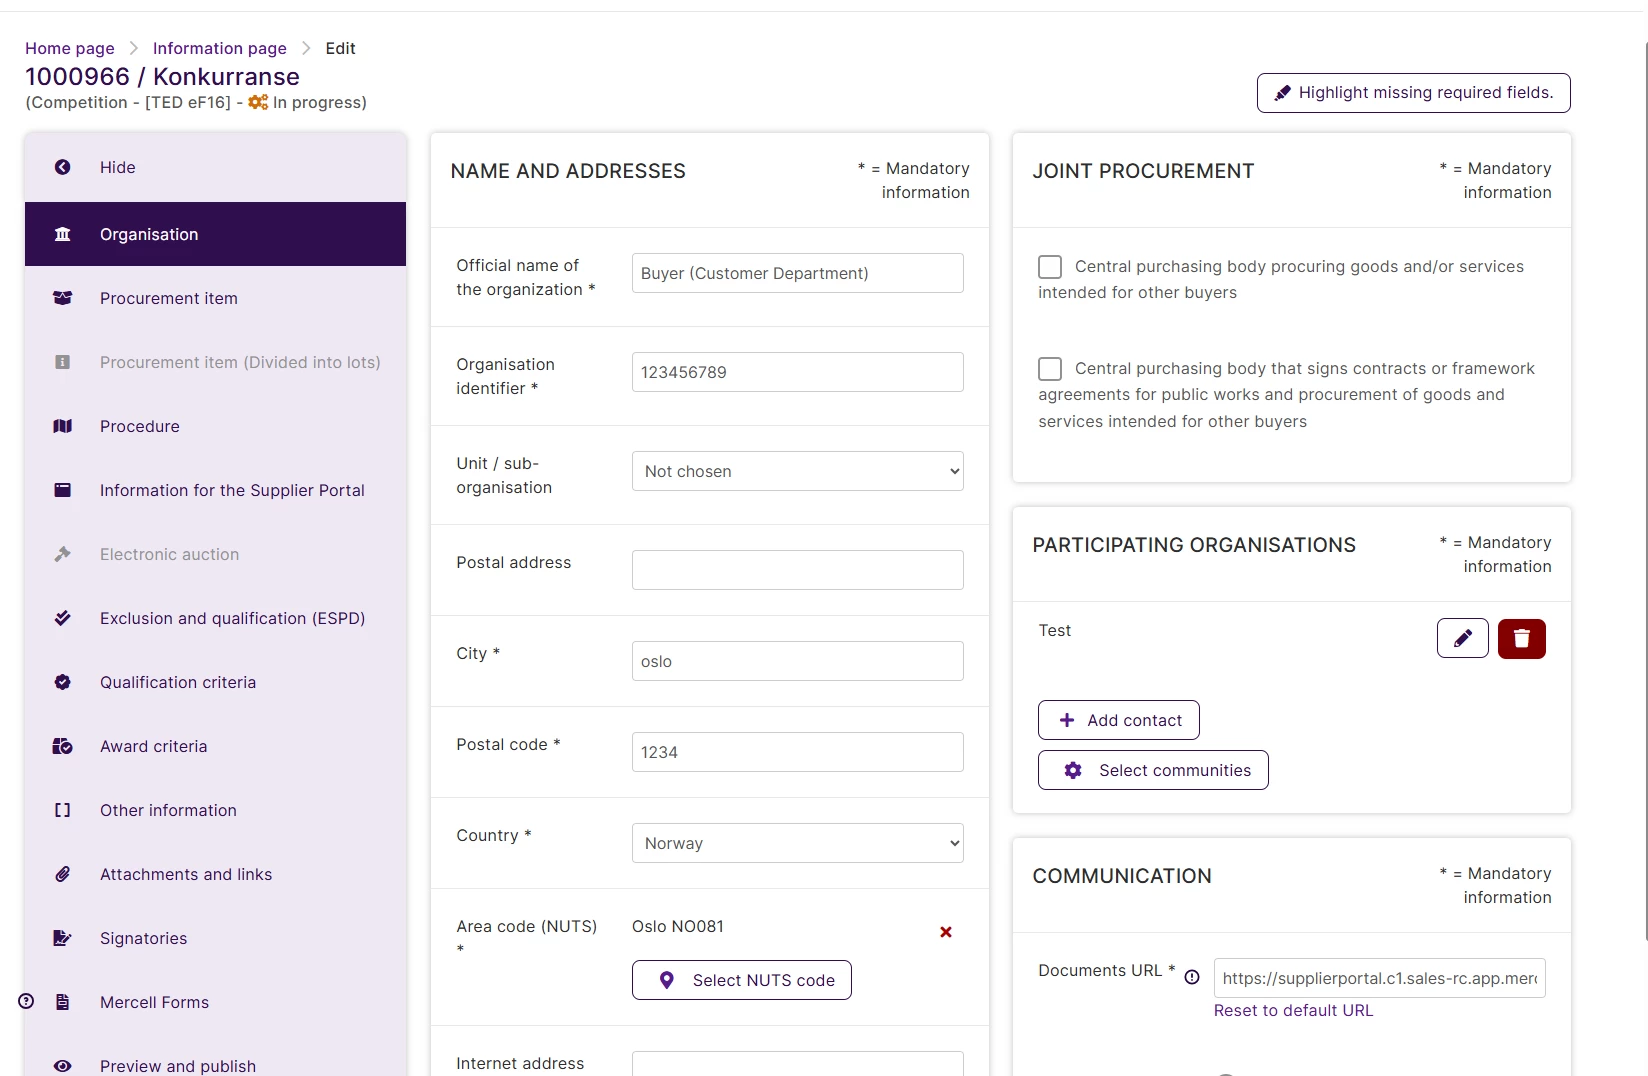Click the Award criteria sidebar icon
Screen dimensions: 1648x1076
point(62,746)
